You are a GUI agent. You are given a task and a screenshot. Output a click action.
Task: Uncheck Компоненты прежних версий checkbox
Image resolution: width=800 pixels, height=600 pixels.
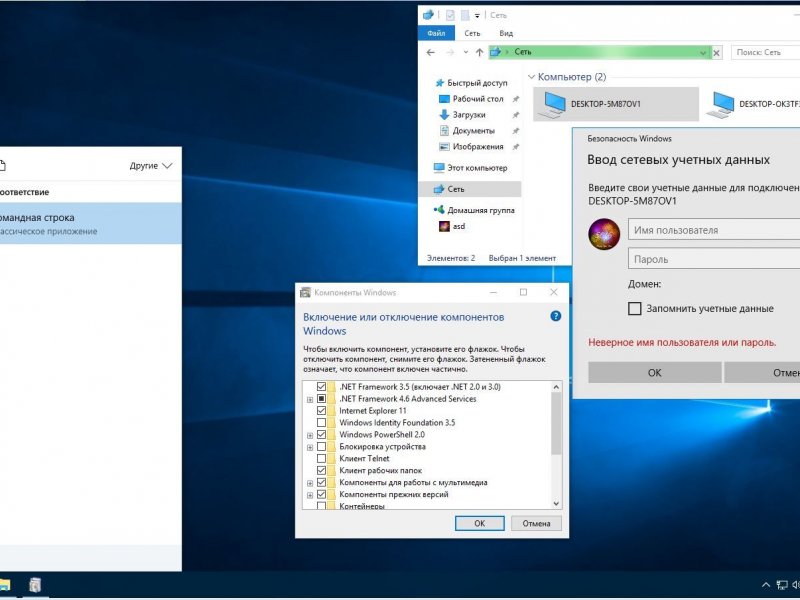pyautogui.click(x=321, y=494)
